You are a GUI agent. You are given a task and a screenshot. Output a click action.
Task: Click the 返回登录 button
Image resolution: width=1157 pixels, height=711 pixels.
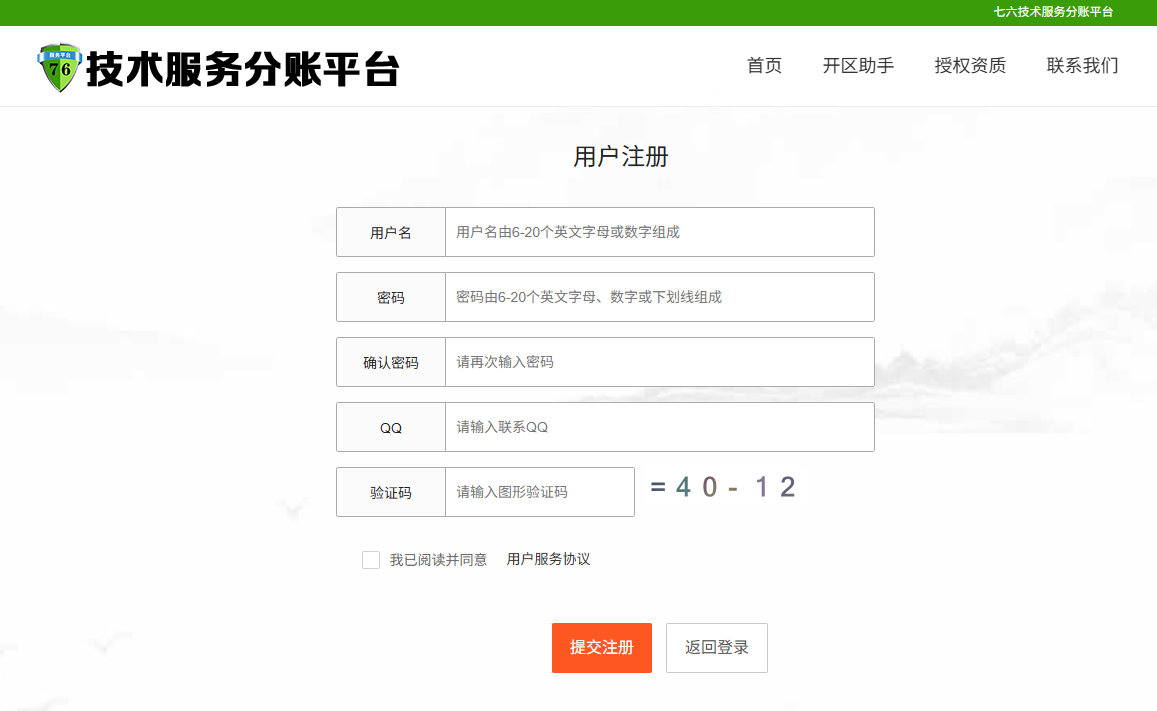[x=716, y=648]
